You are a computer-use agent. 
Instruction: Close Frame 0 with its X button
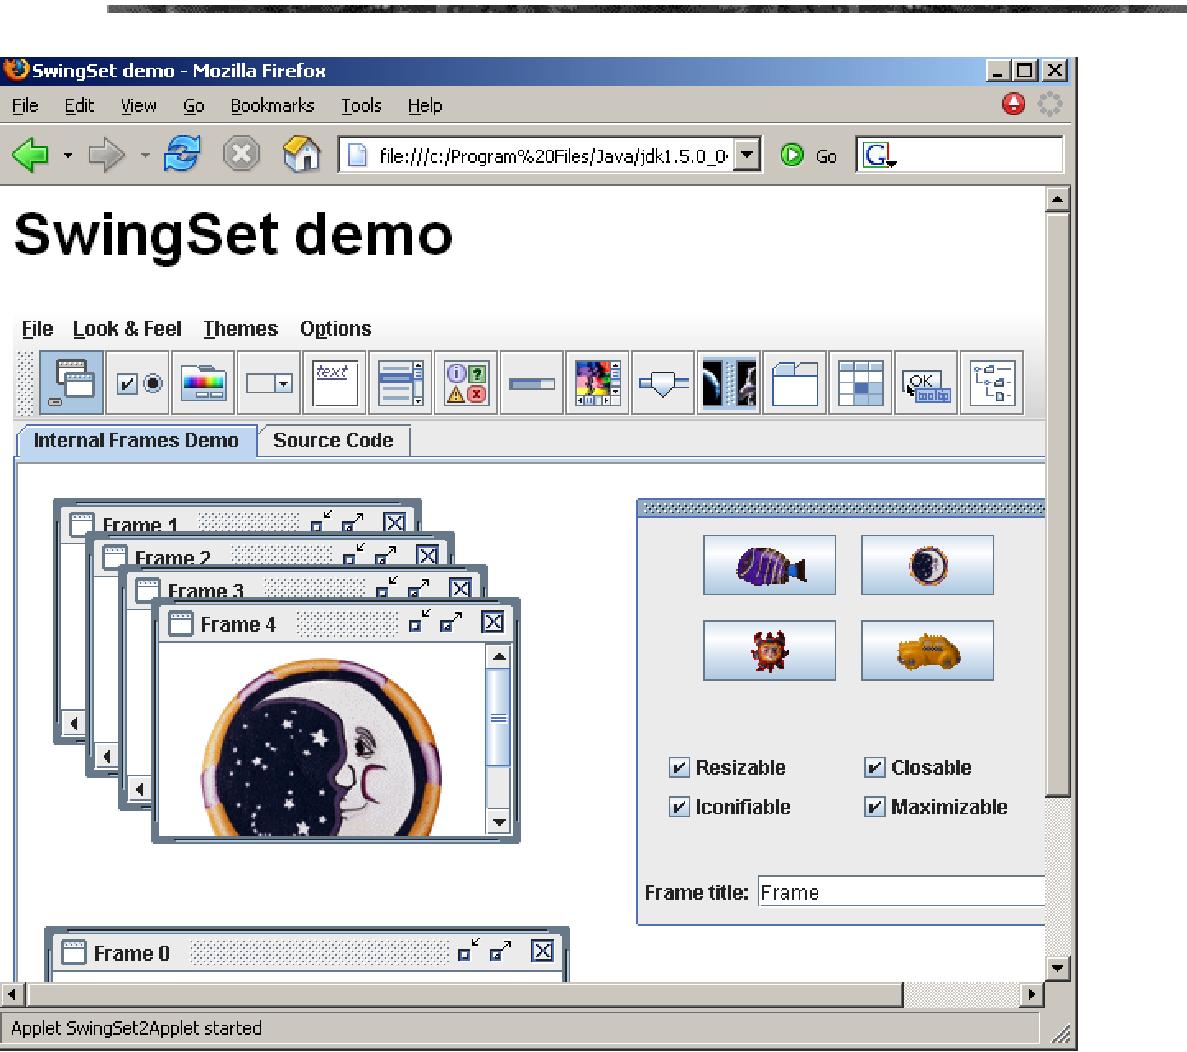[x=542, y=951]
